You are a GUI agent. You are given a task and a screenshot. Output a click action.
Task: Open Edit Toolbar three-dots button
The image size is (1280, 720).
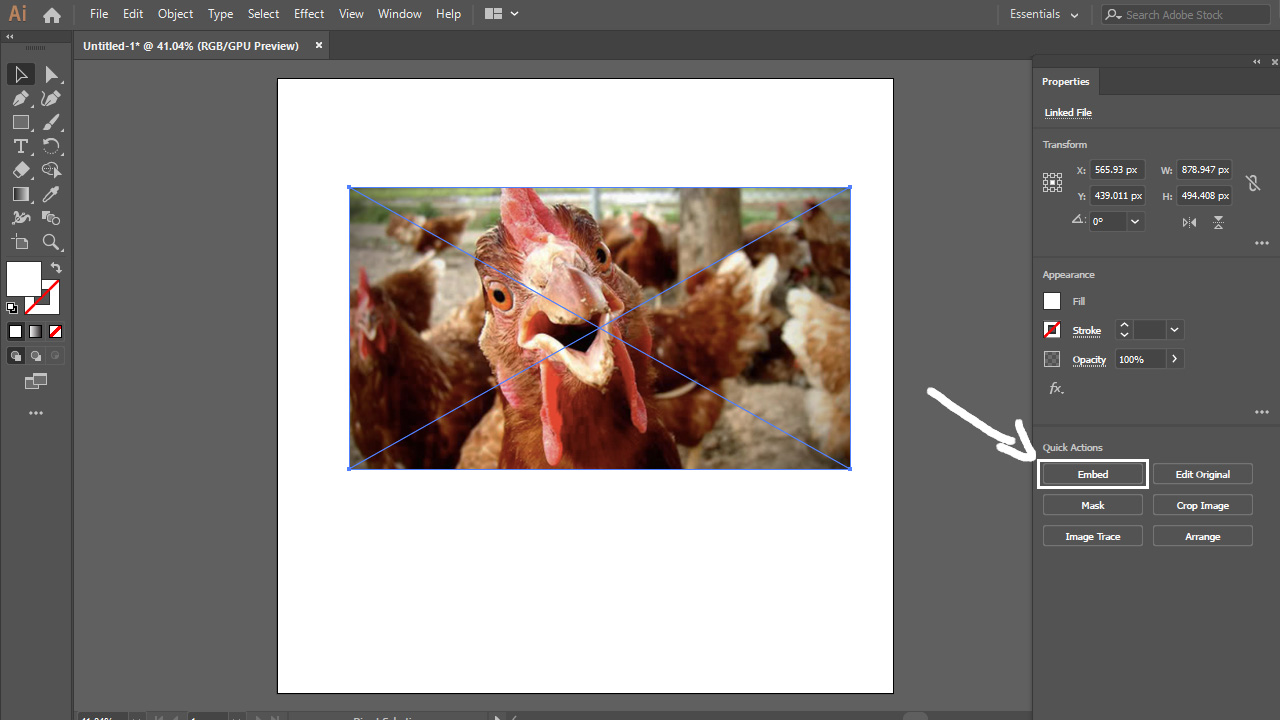(36, 413)
